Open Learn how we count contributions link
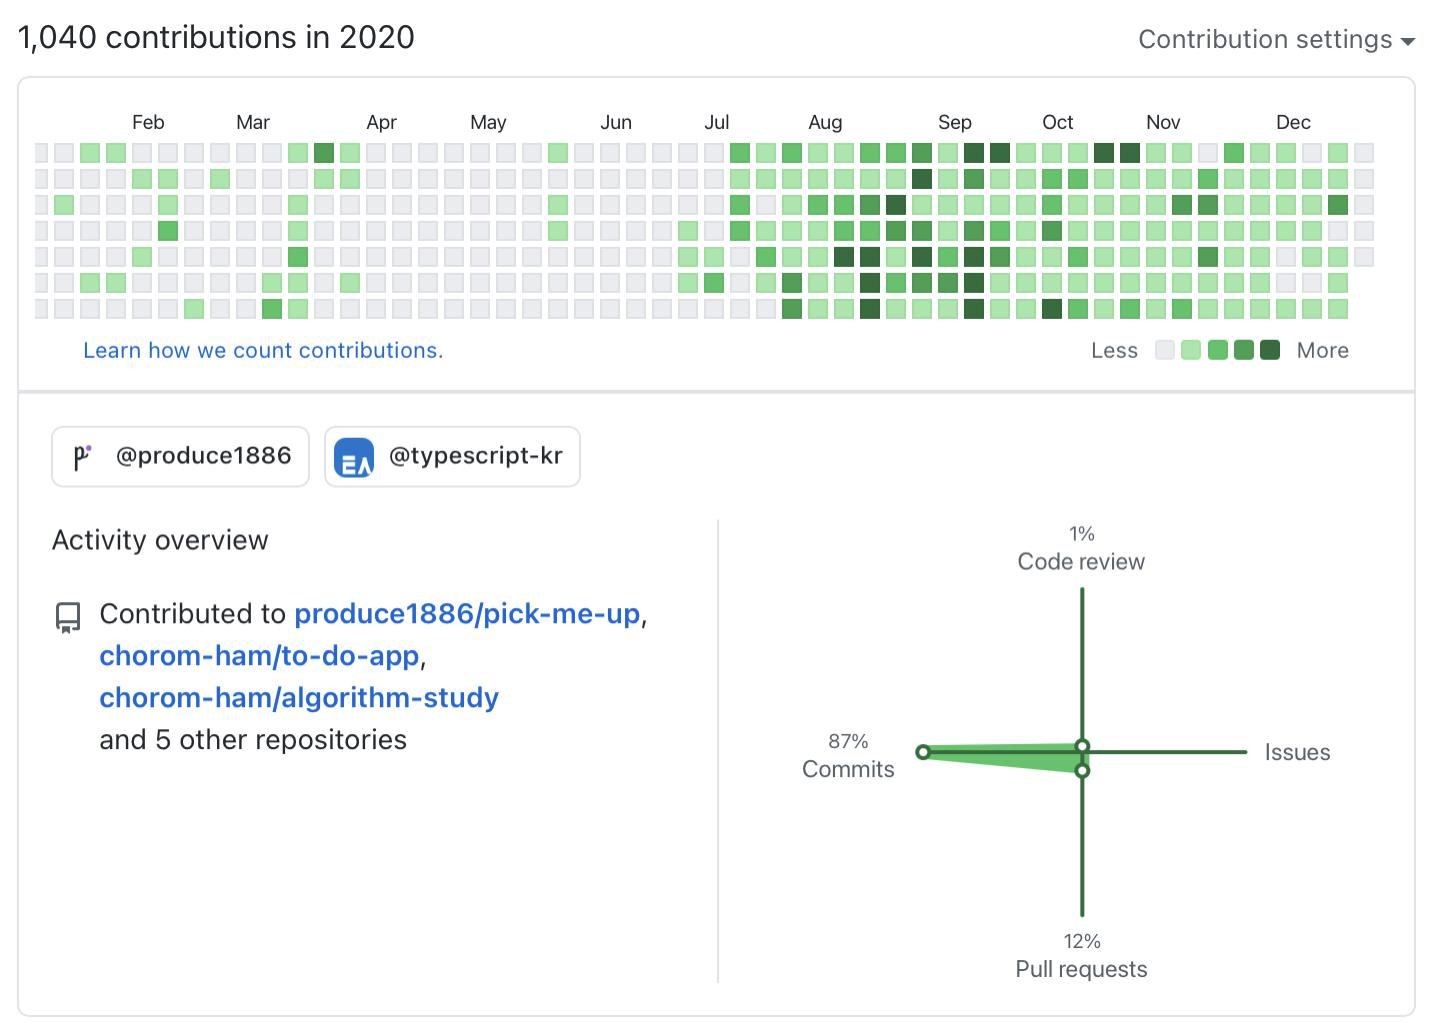 263,351
